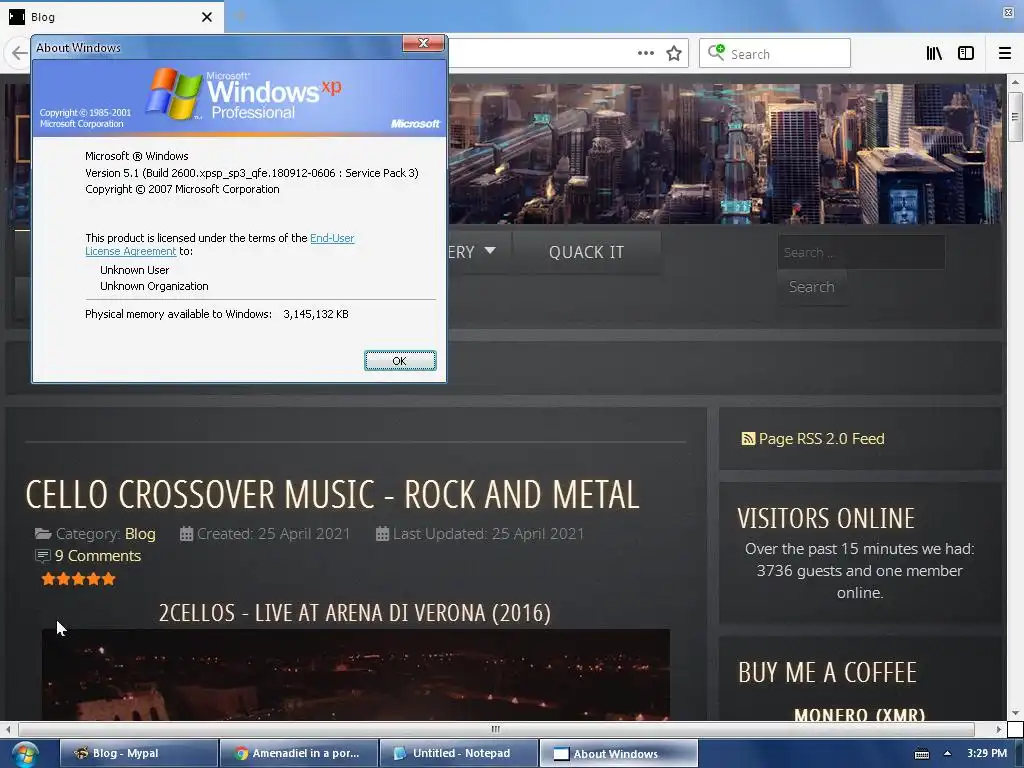
Task: Toggle the sidebar view icon
Action: coord(966,54)
